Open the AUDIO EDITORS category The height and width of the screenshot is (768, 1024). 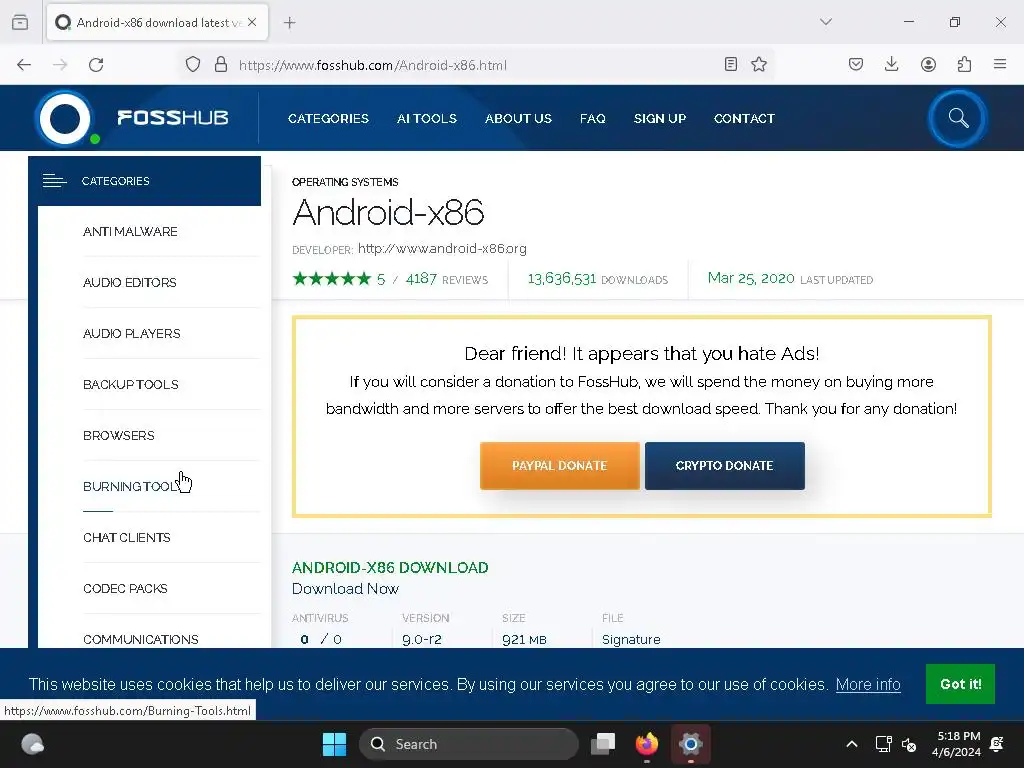(129, 282)
